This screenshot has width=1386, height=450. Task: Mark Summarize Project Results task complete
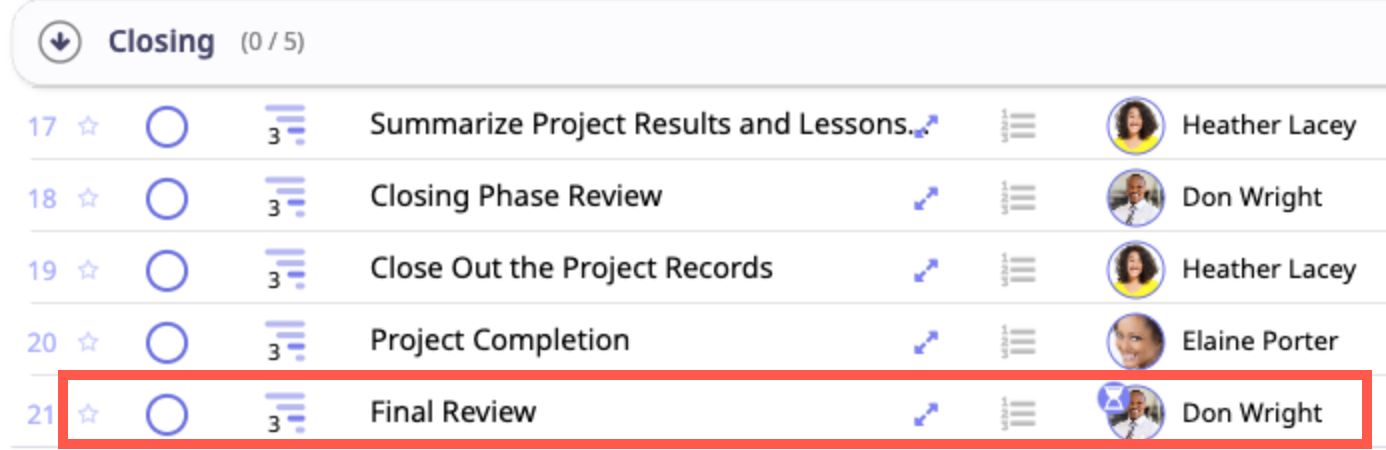[x=167, y=127]
